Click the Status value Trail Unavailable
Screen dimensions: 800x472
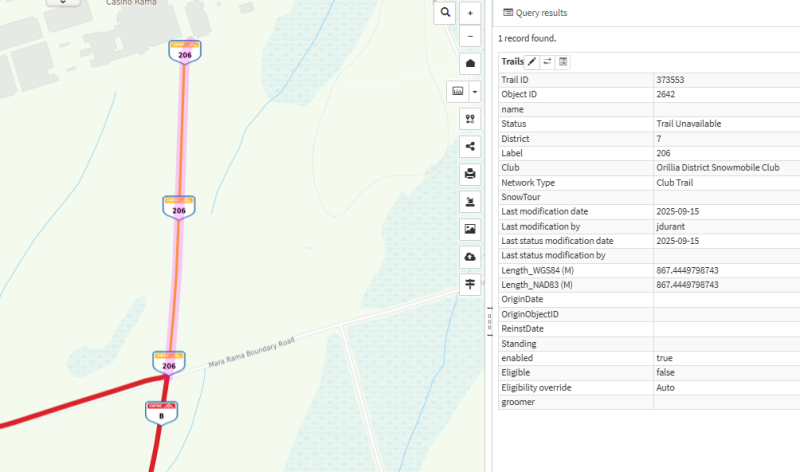click(689, 124)
